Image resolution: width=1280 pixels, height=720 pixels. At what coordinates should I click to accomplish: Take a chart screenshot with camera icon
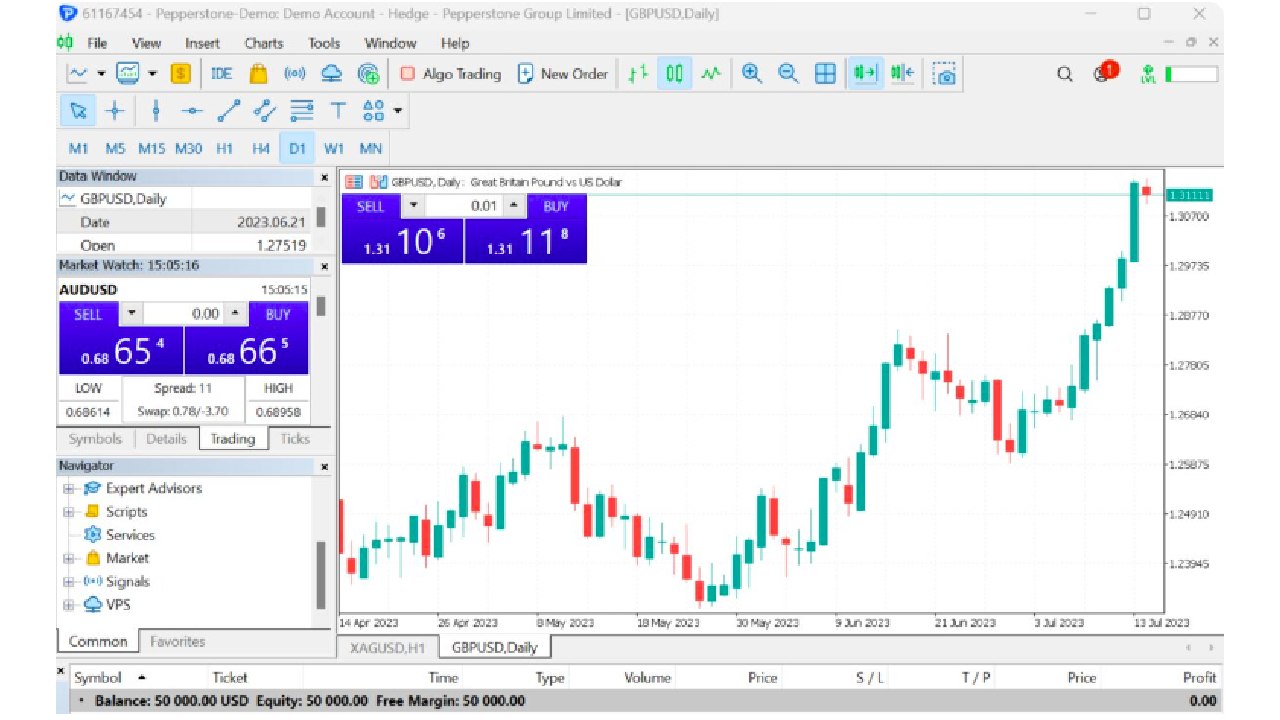coord(945,74)
